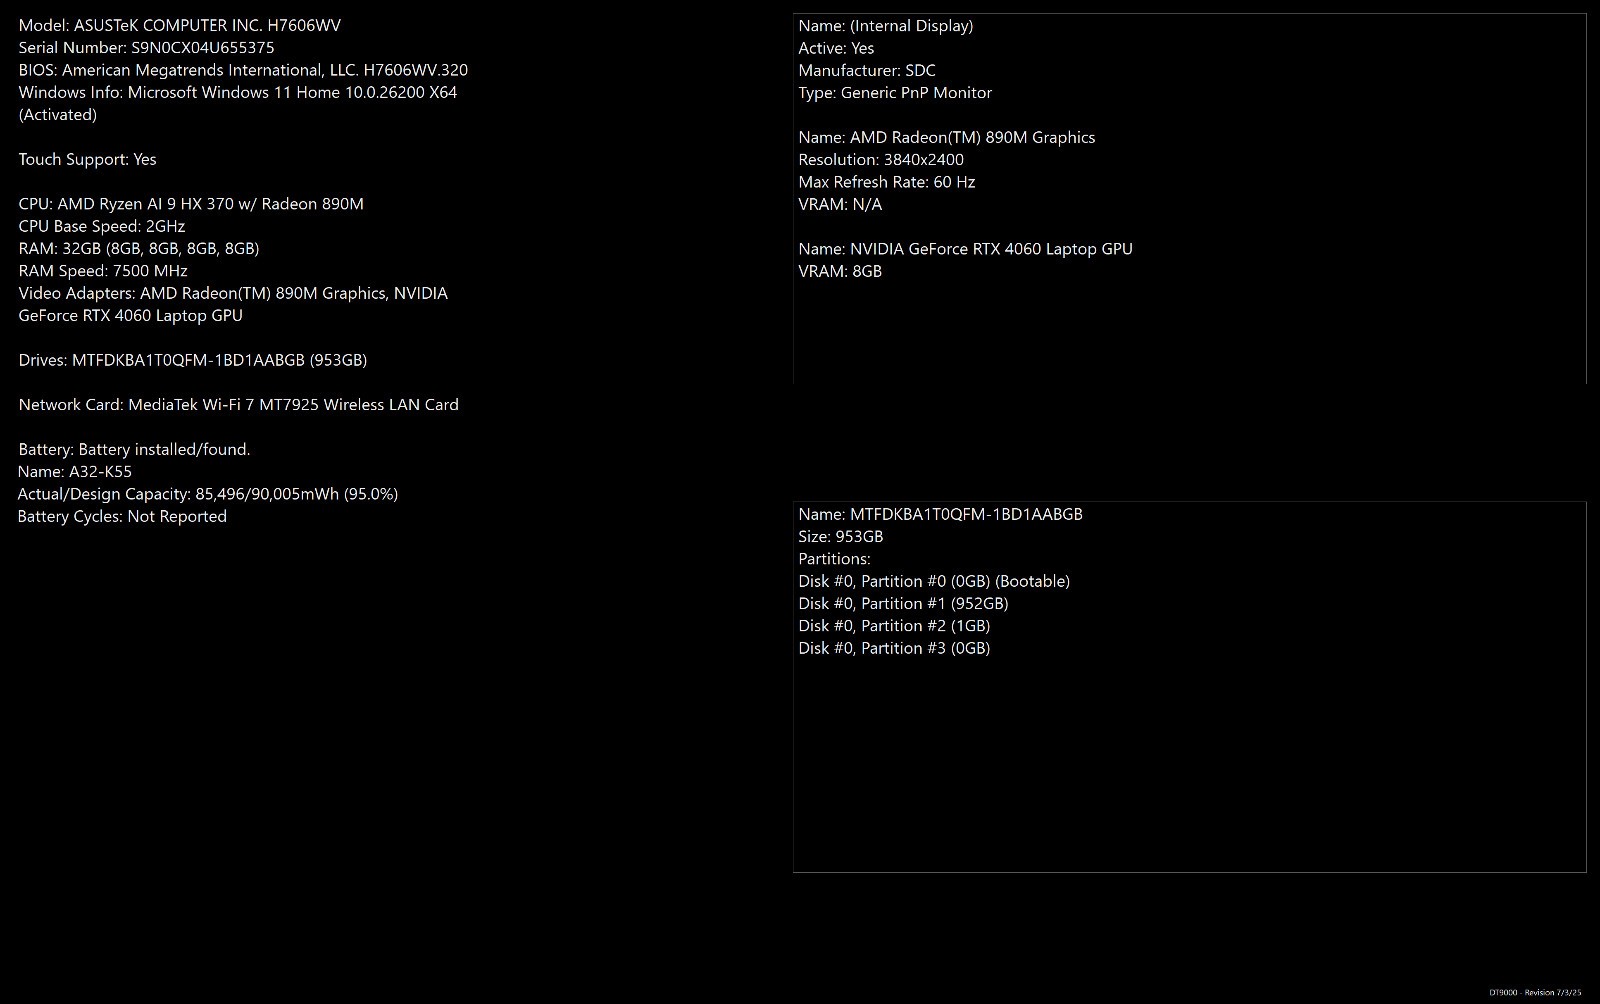Click the RAM: 32GB line
Image resolution: width=1600 pixels, height=1004 pixels.
pos(139,248)
